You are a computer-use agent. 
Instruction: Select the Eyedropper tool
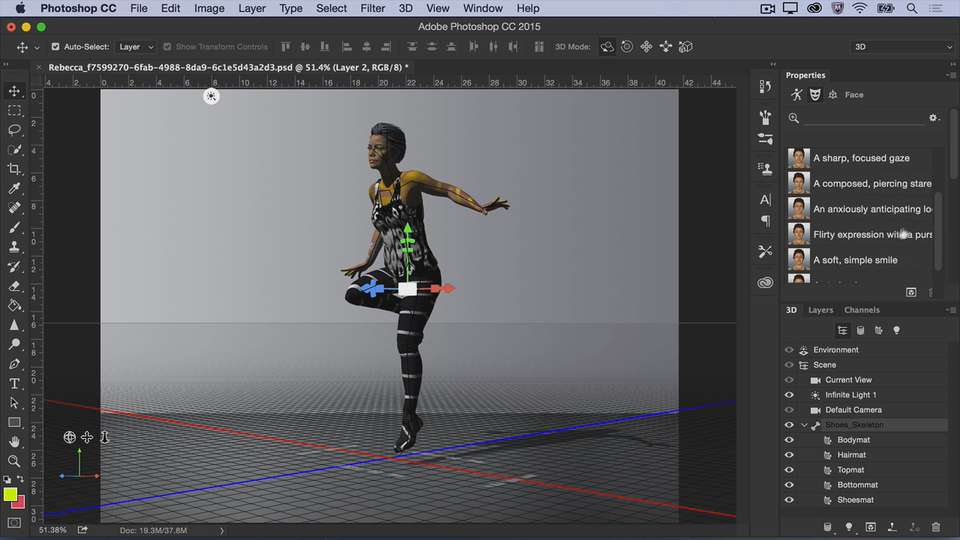[14, 189]
